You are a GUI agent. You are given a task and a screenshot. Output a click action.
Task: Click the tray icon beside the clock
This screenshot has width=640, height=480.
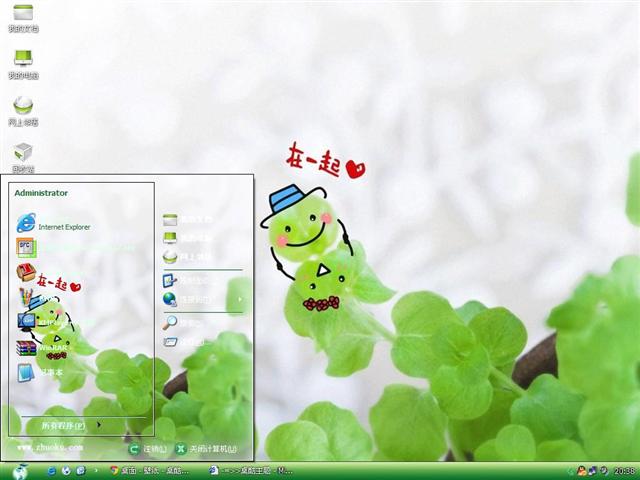coord(604,471)
